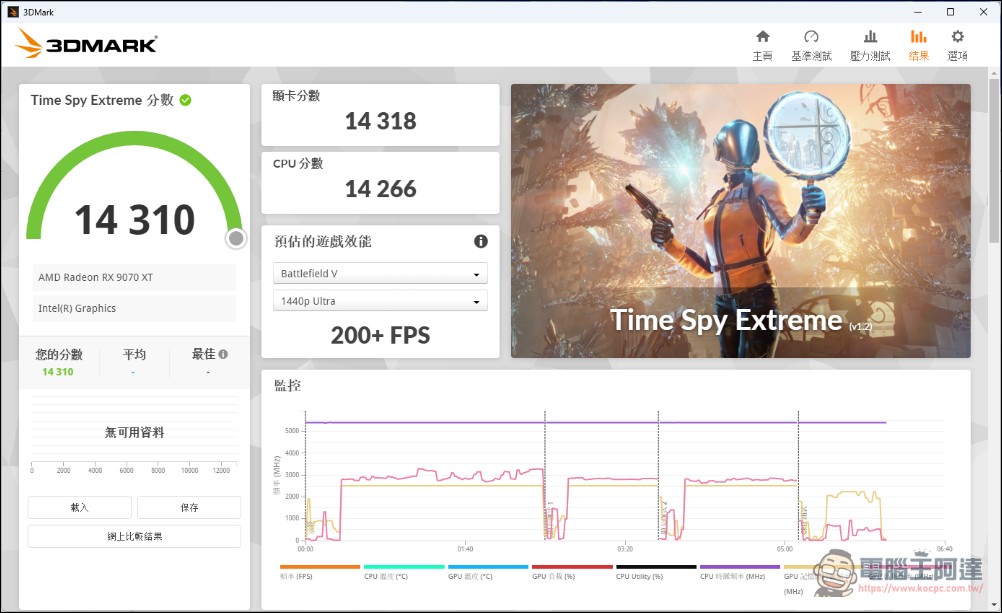
Task: Click the 保存 save button
Action: click(189, 507)
